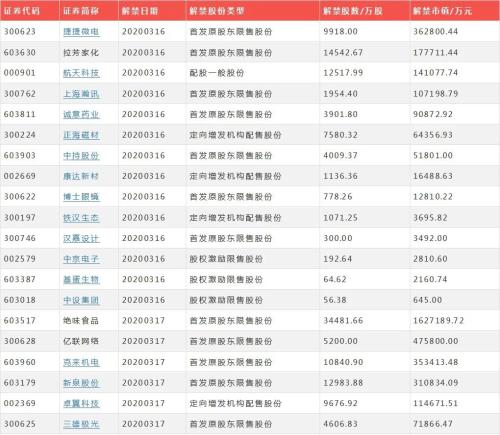Select share count 5200.00
500x435 pixels.
tap(340, 341)
